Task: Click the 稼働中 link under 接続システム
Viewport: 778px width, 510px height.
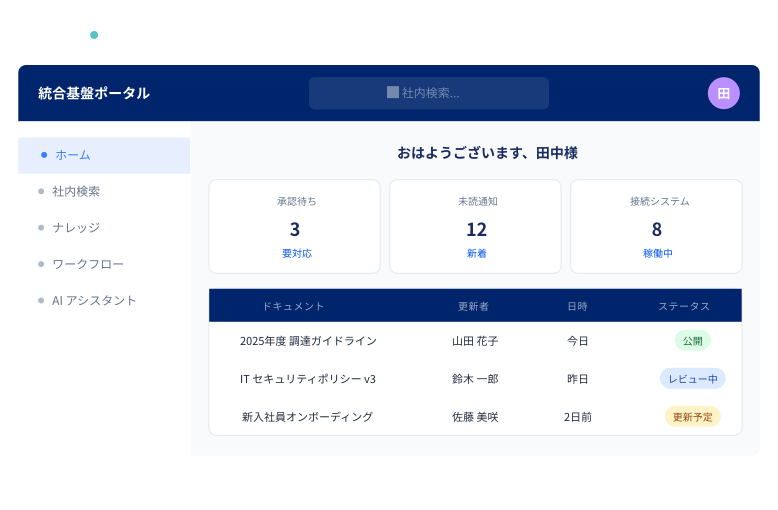Action: click(657, 254)
